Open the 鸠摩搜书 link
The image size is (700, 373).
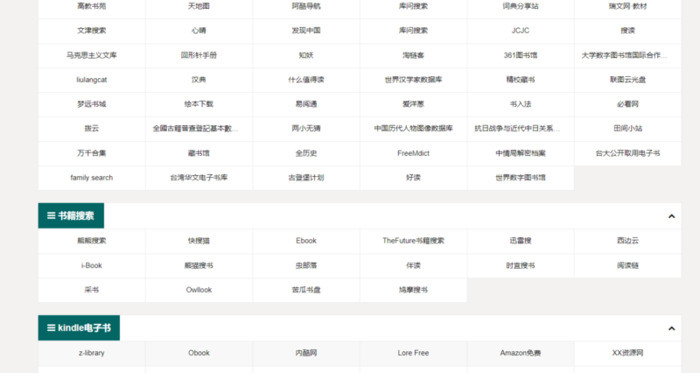tap(413, 290)
